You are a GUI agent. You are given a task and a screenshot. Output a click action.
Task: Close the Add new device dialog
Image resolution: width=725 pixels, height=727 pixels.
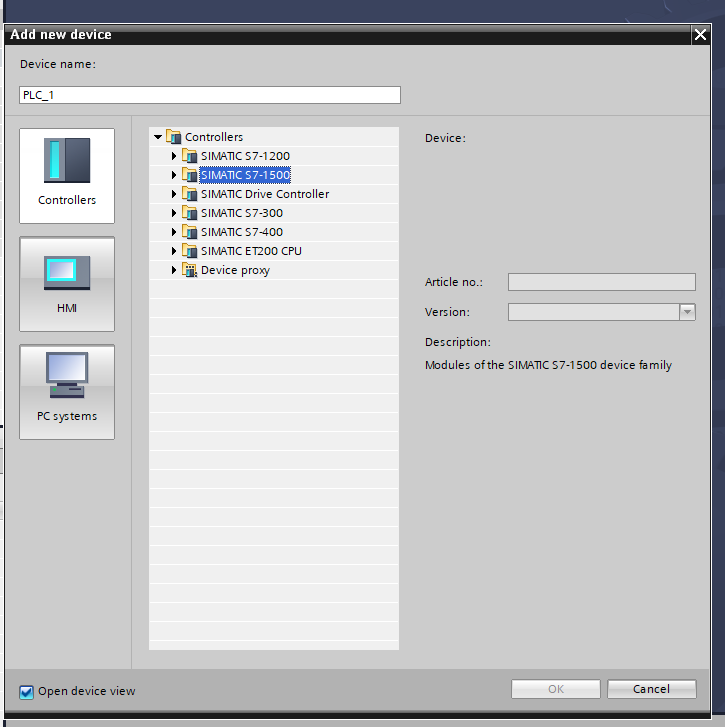click(700, 34)
